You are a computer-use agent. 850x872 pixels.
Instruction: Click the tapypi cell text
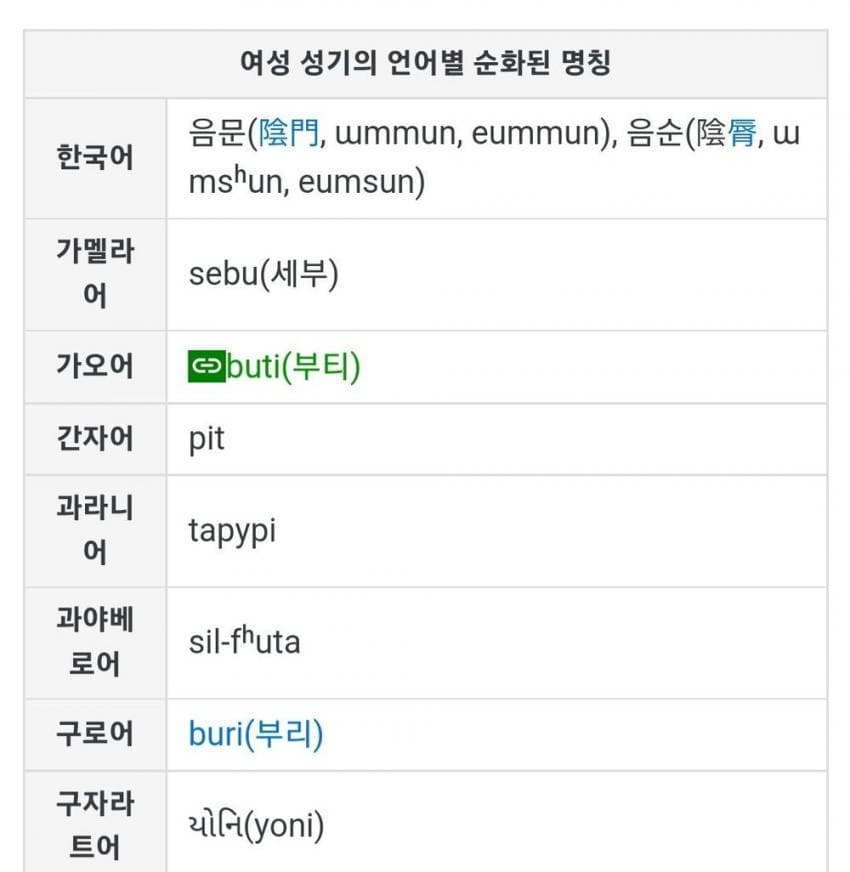(232, 531)
